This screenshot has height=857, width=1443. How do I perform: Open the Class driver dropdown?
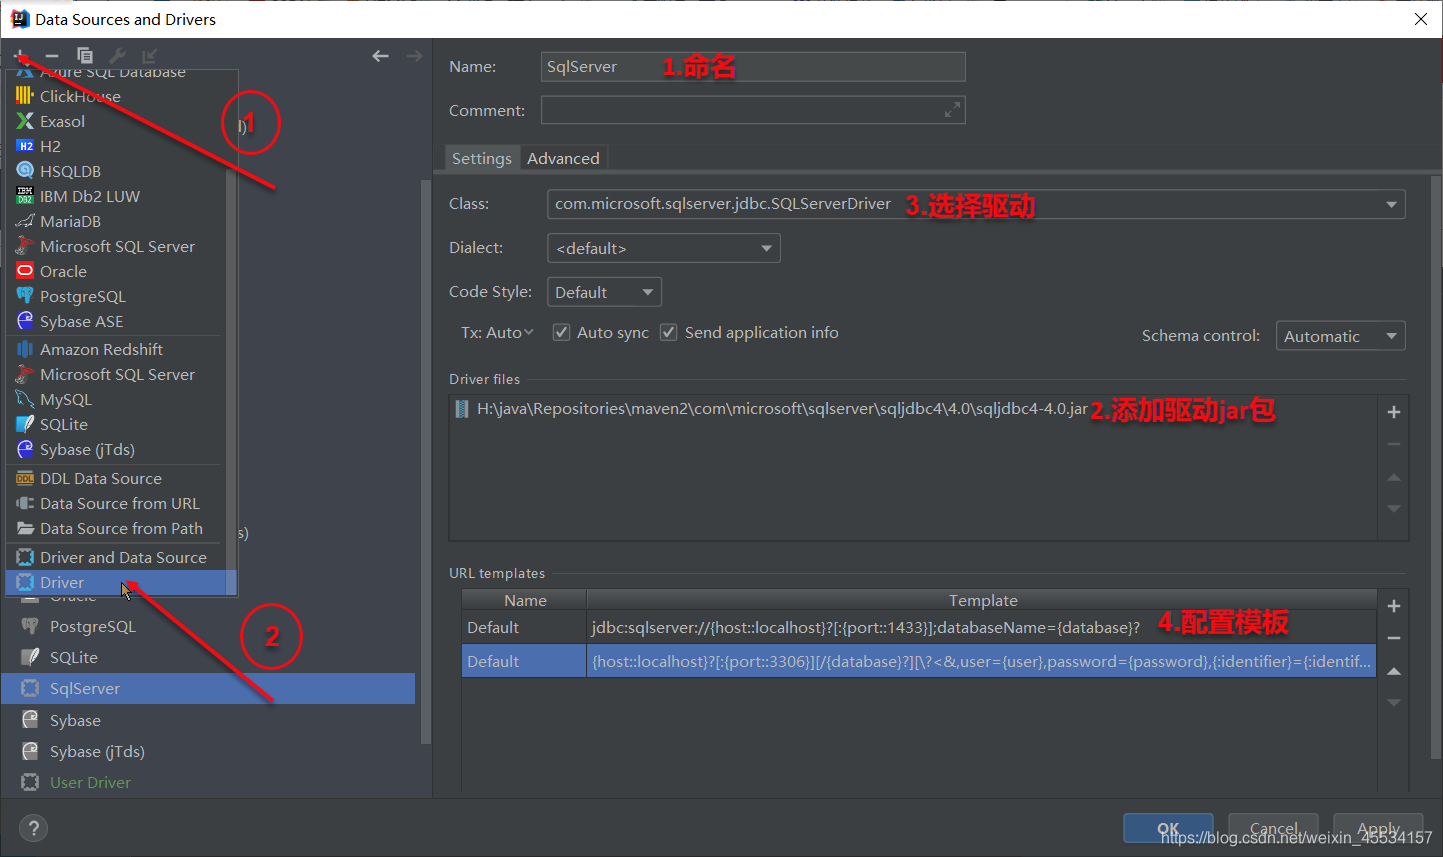click(x=1391, y=204)
